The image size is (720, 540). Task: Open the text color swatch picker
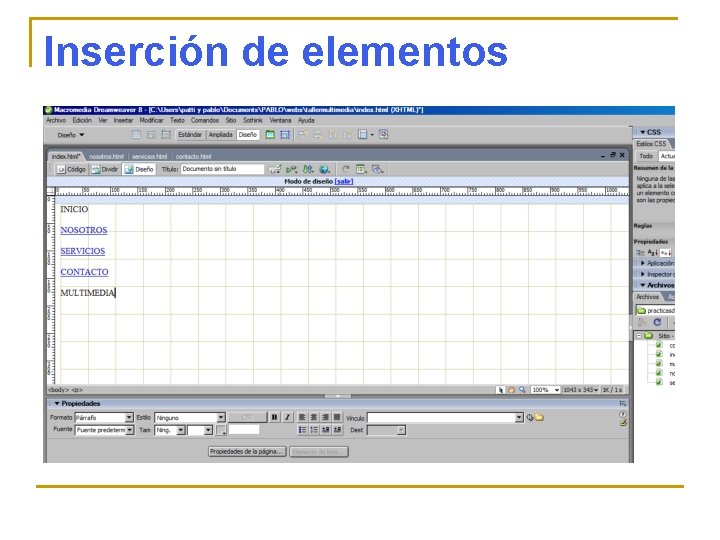(x=221, y=430)
